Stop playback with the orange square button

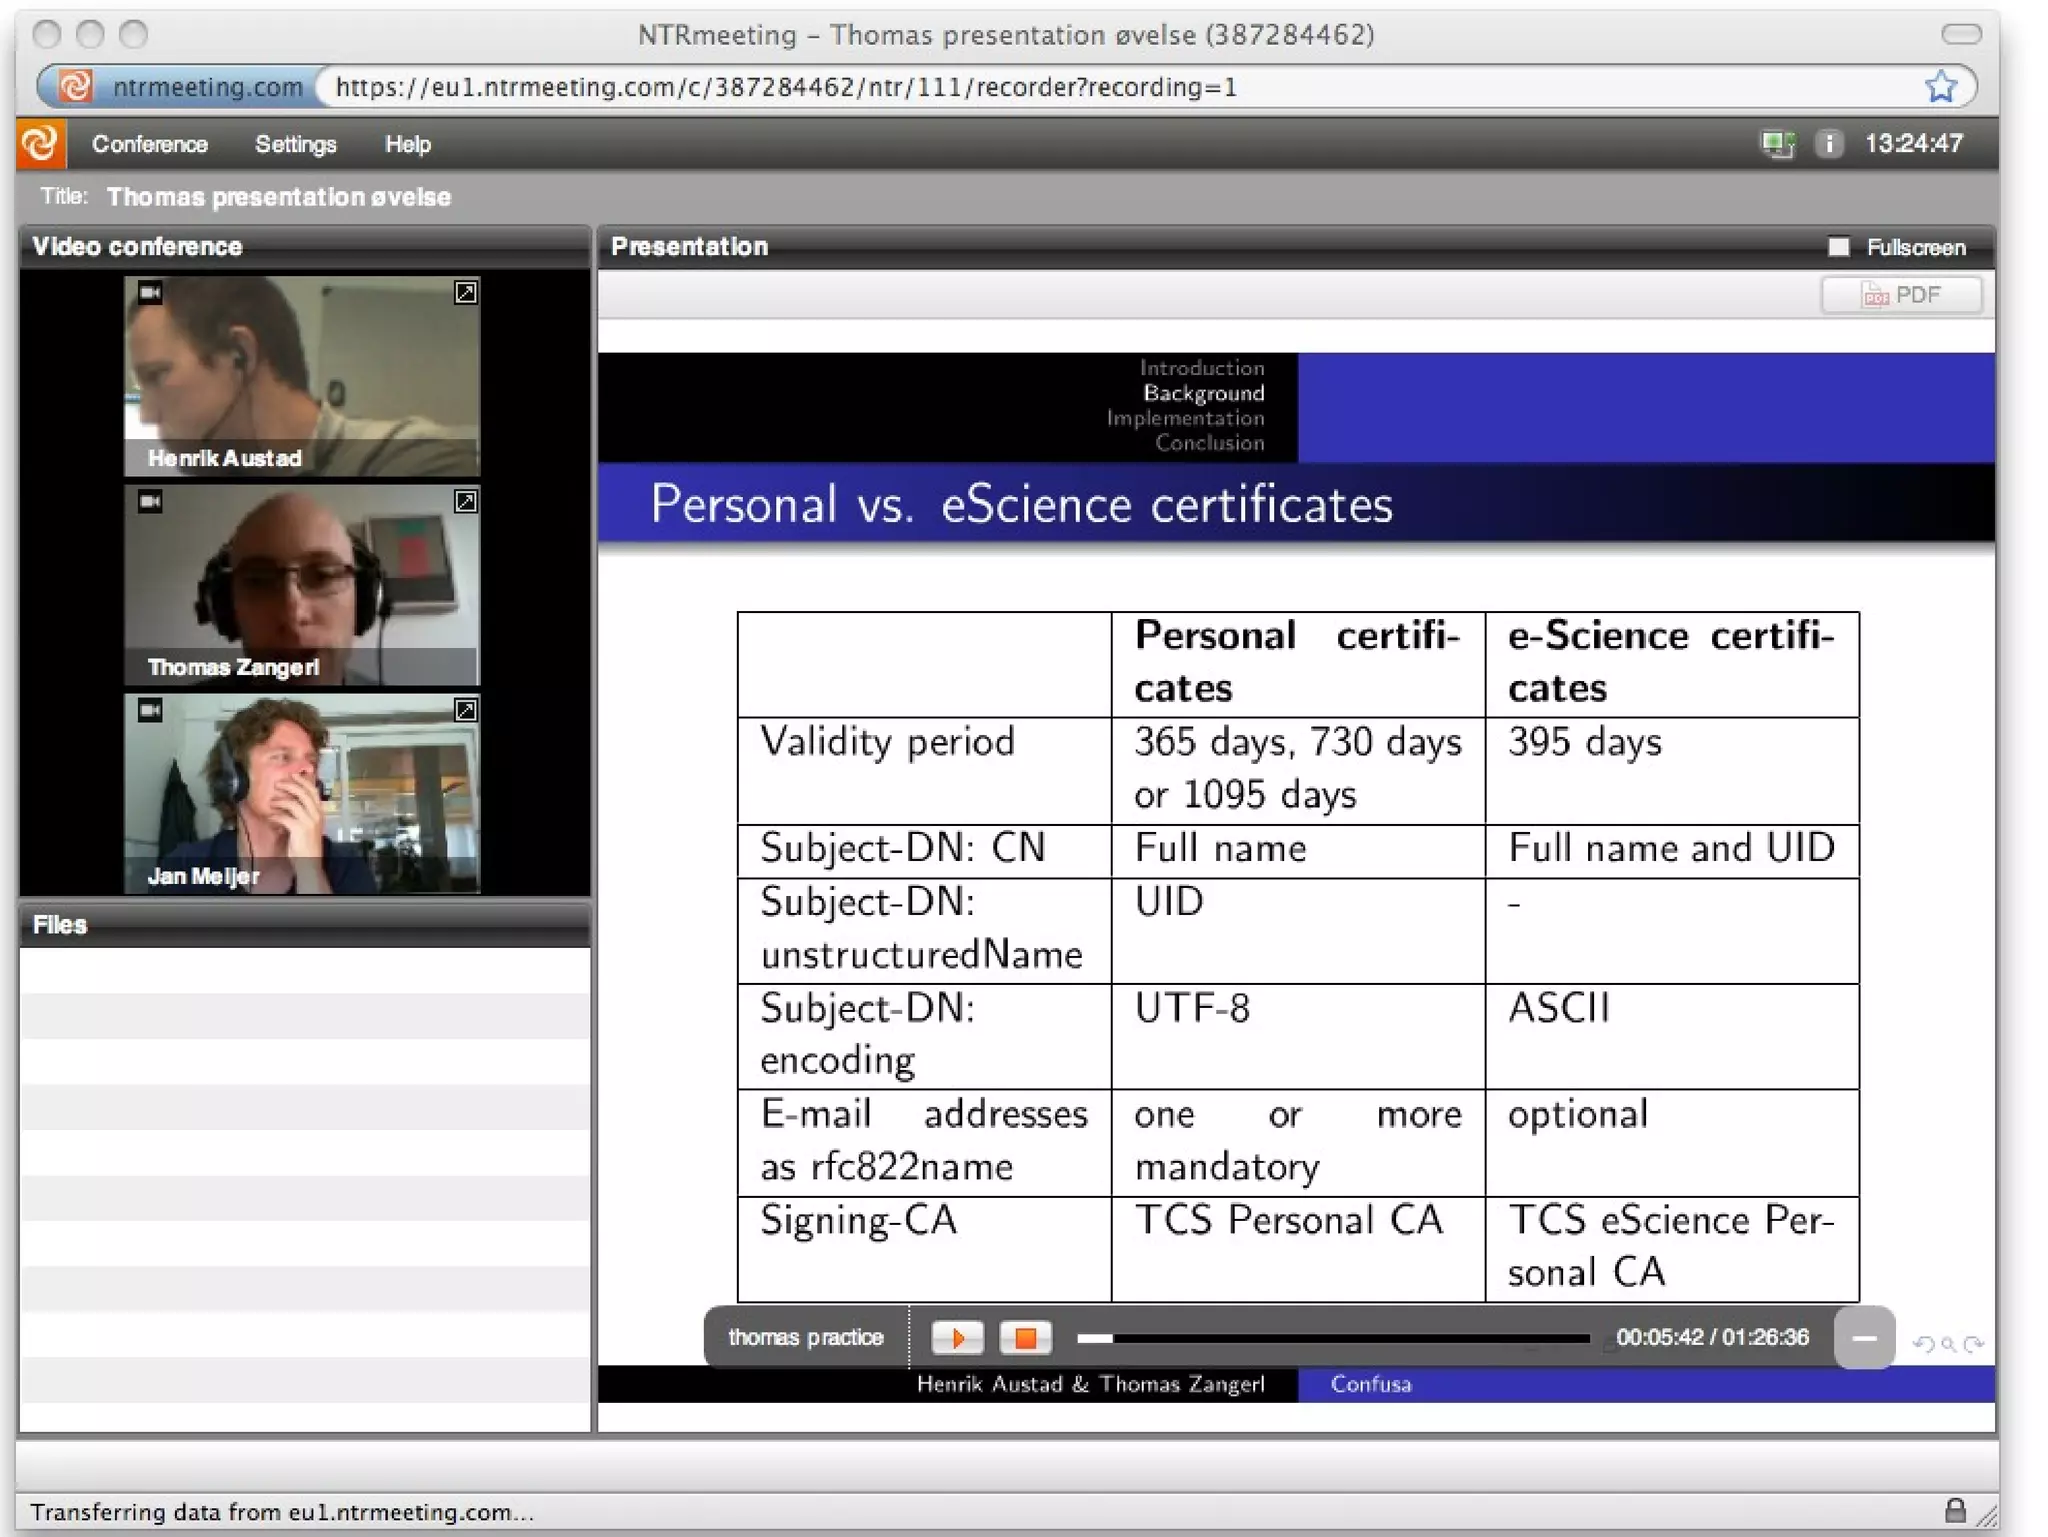[x=1025, y=1337]
